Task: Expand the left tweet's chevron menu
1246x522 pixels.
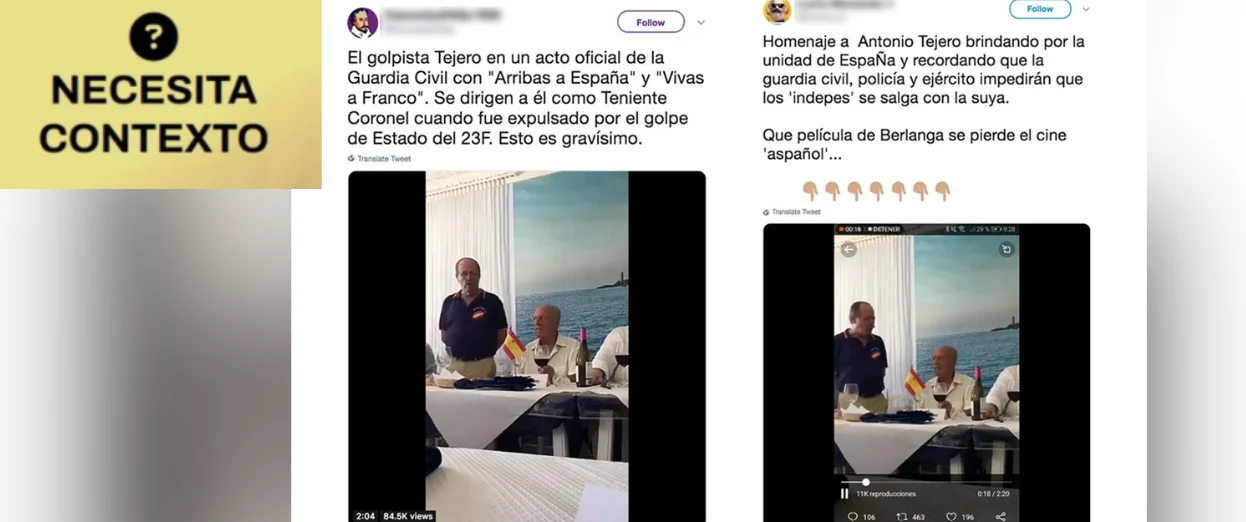Action: [701, 22]
